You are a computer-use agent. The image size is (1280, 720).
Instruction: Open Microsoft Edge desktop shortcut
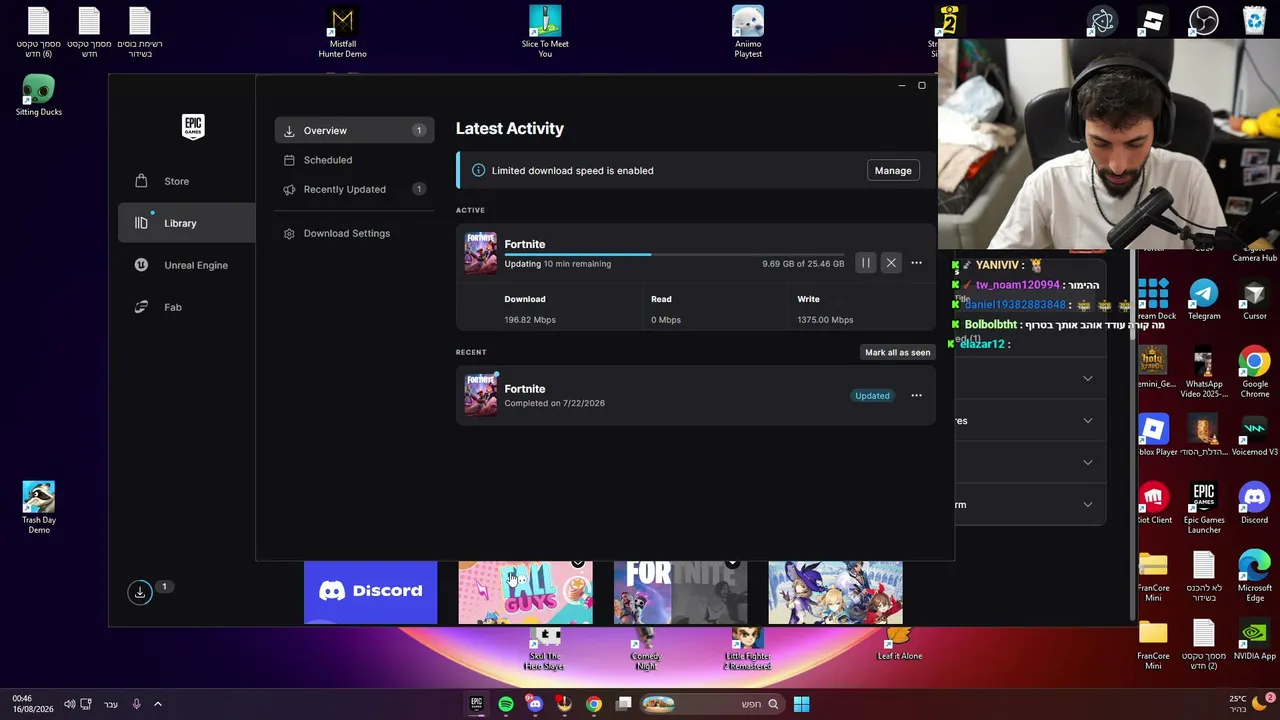[x=1254, y=577]
